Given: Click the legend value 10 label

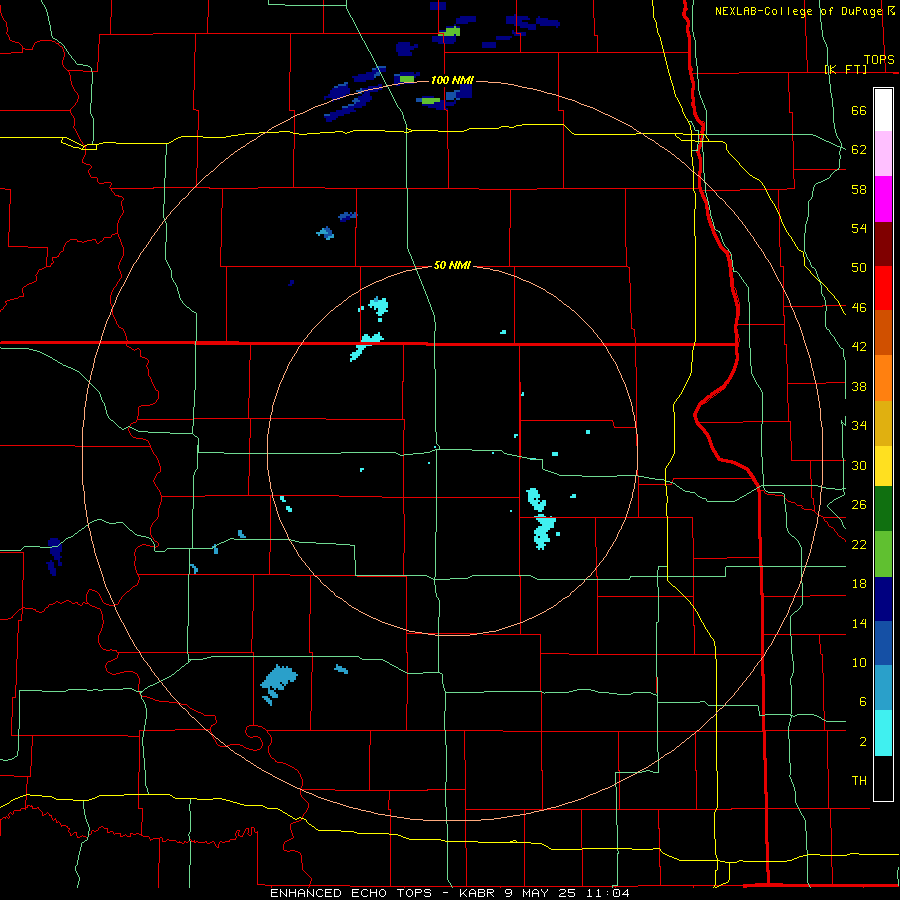Looking at the screenshot, I should point(859,663).
